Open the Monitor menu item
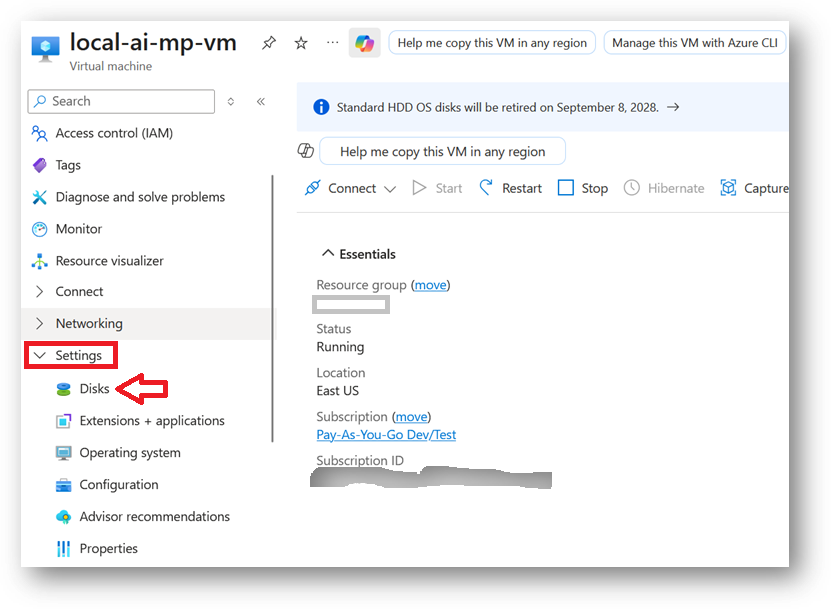Screen dimensions: 831x609 pos(78,229)
